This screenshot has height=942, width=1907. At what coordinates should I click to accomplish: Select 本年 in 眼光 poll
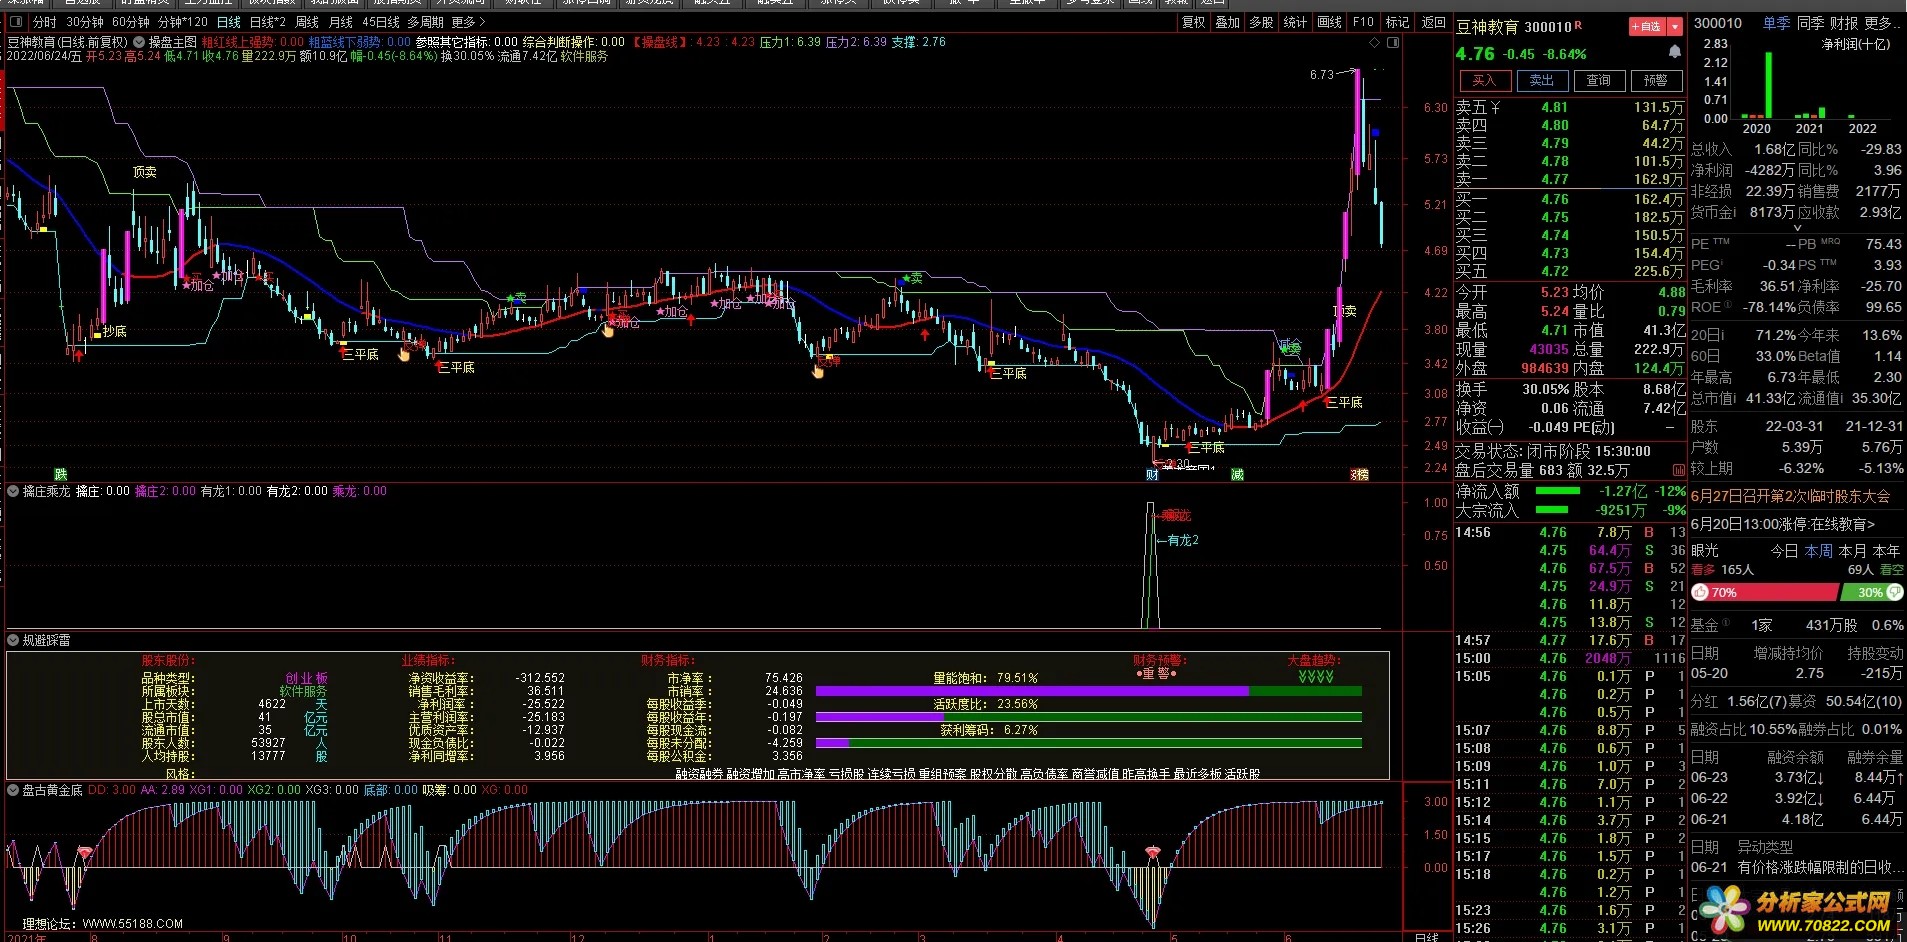(x=1886, y=551)
